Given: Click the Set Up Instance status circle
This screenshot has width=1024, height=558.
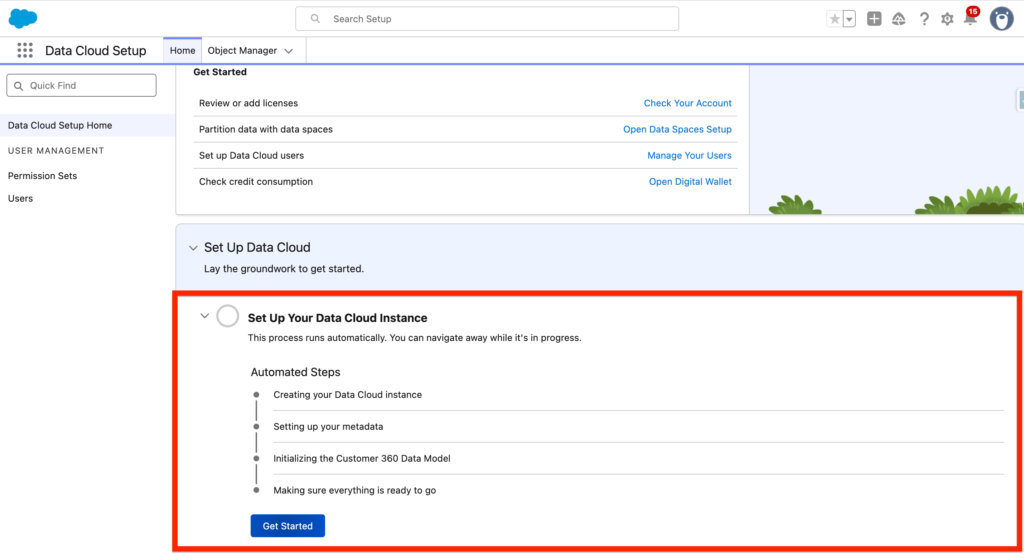Looking at the screenshot, I should (x=227, y=317).
